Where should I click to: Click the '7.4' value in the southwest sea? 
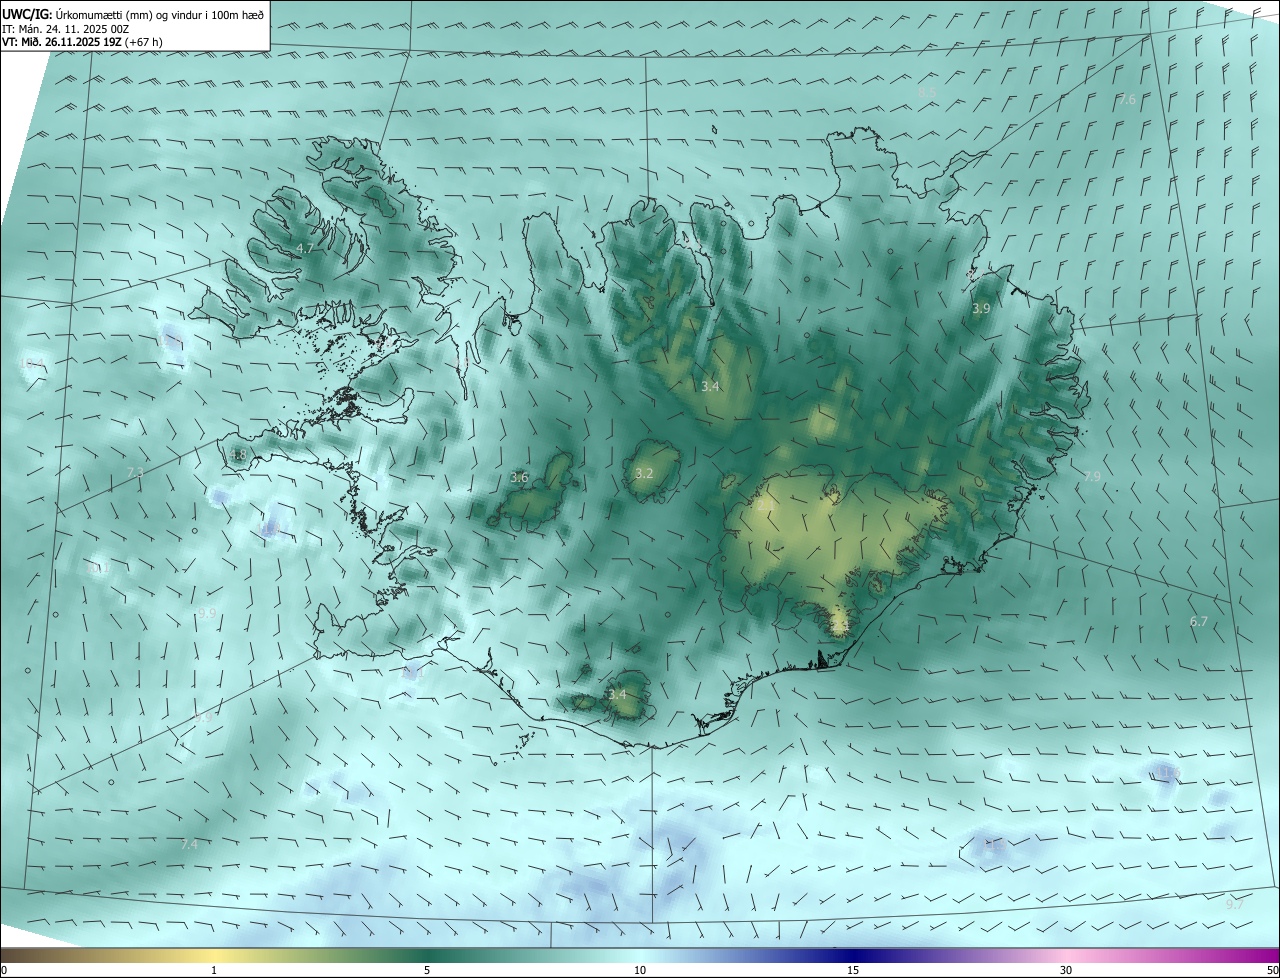point(189,845)
